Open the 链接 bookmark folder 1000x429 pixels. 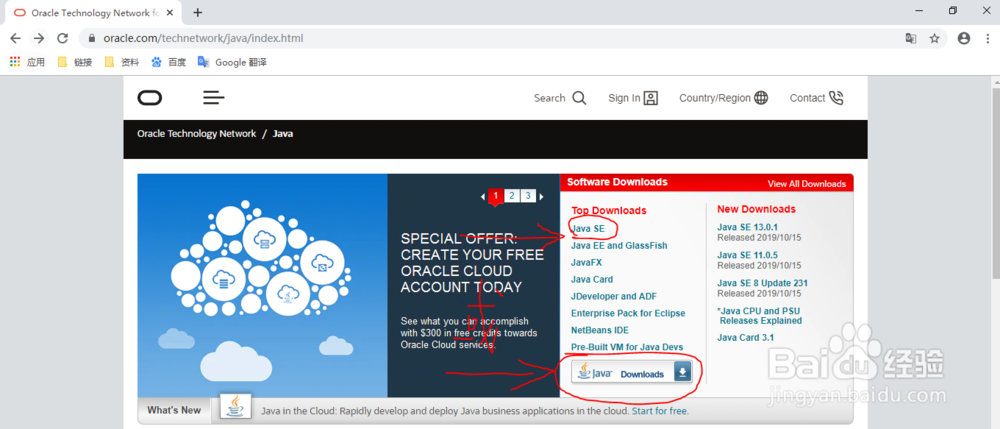click(x=75, y=62)
